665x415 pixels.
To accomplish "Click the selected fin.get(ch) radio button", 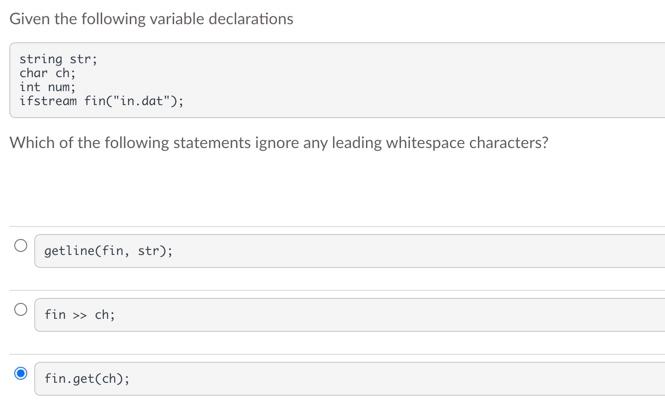I will pos(20,373).
